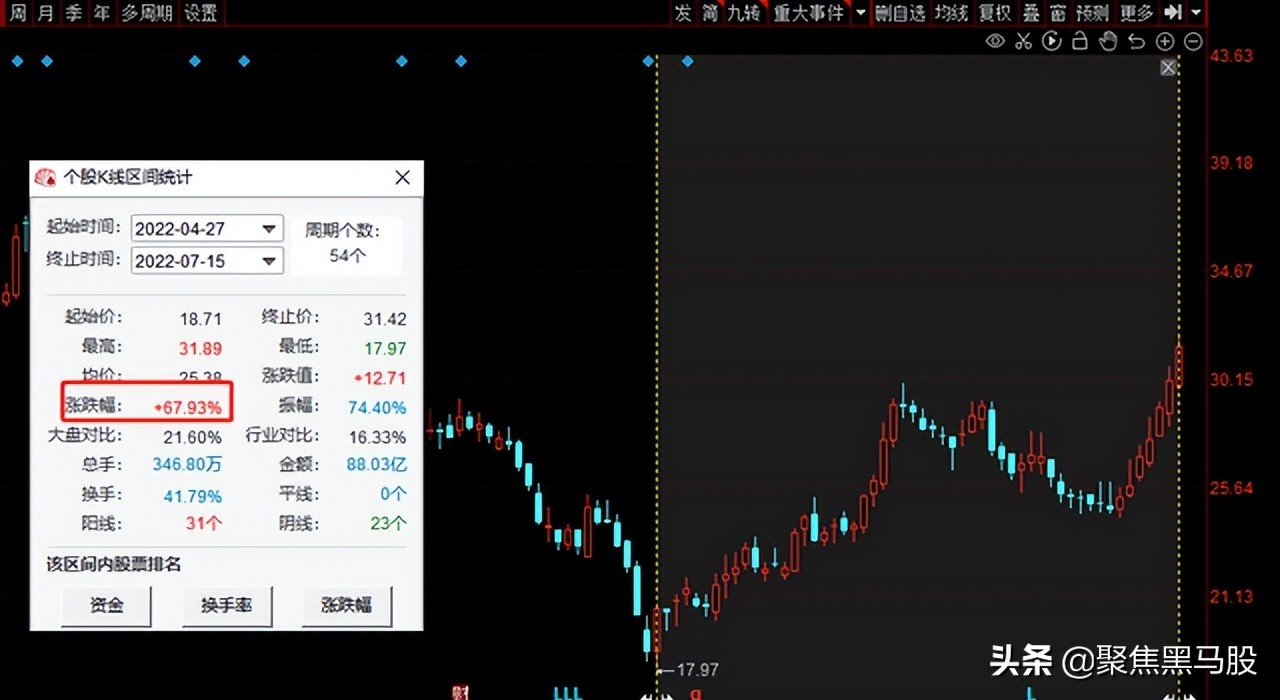This screenshot has height=700, width=1280.
Task: Toggle the 叠 overlay option
Action: click(x=1030, y=13)
